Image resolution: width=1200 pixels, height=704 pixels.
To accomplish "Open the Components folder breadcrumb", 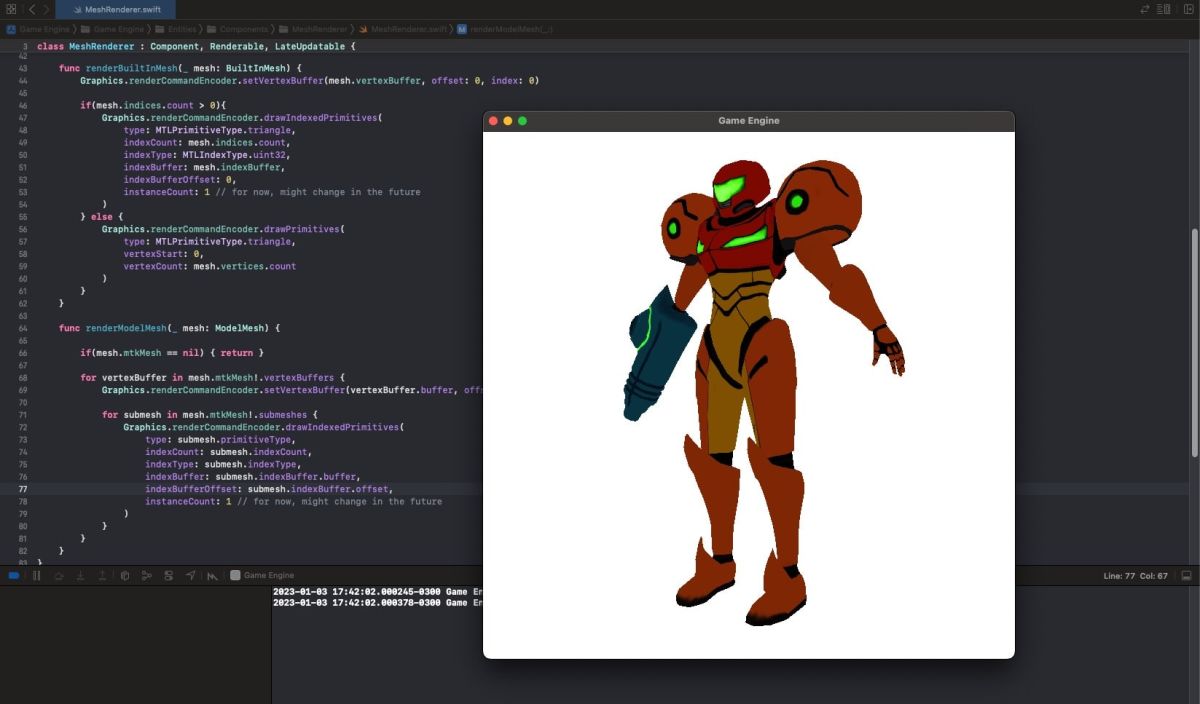I will click(x=237, y=29).
